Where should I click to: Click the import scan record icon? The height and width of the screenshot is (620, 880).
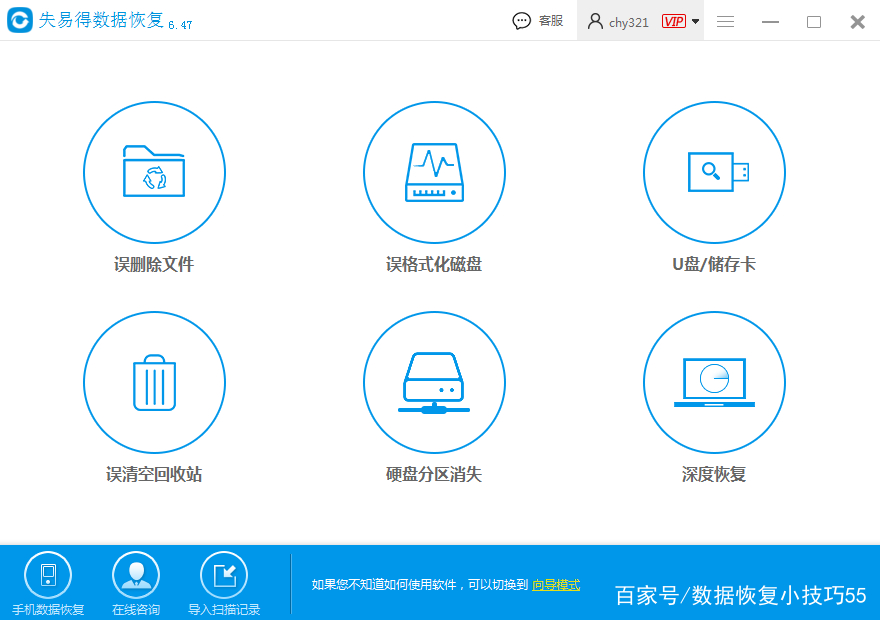click(224, 575)
